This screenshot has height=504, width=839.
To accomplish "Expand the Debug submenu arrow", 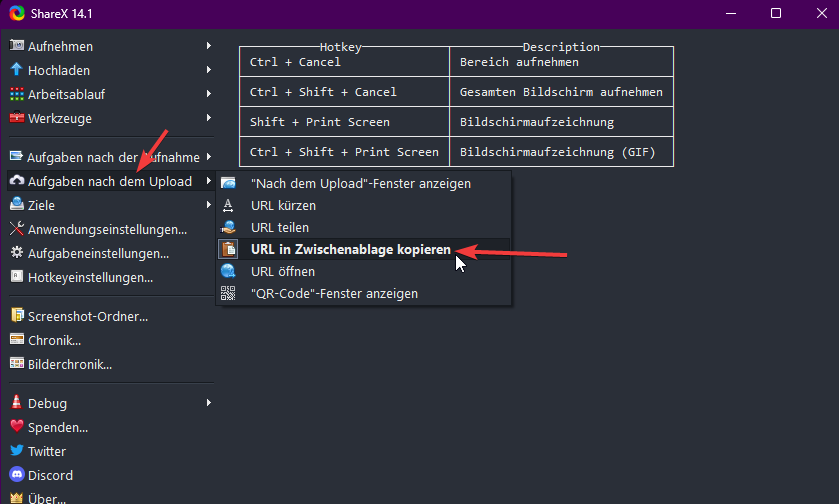I will [208, 403].
